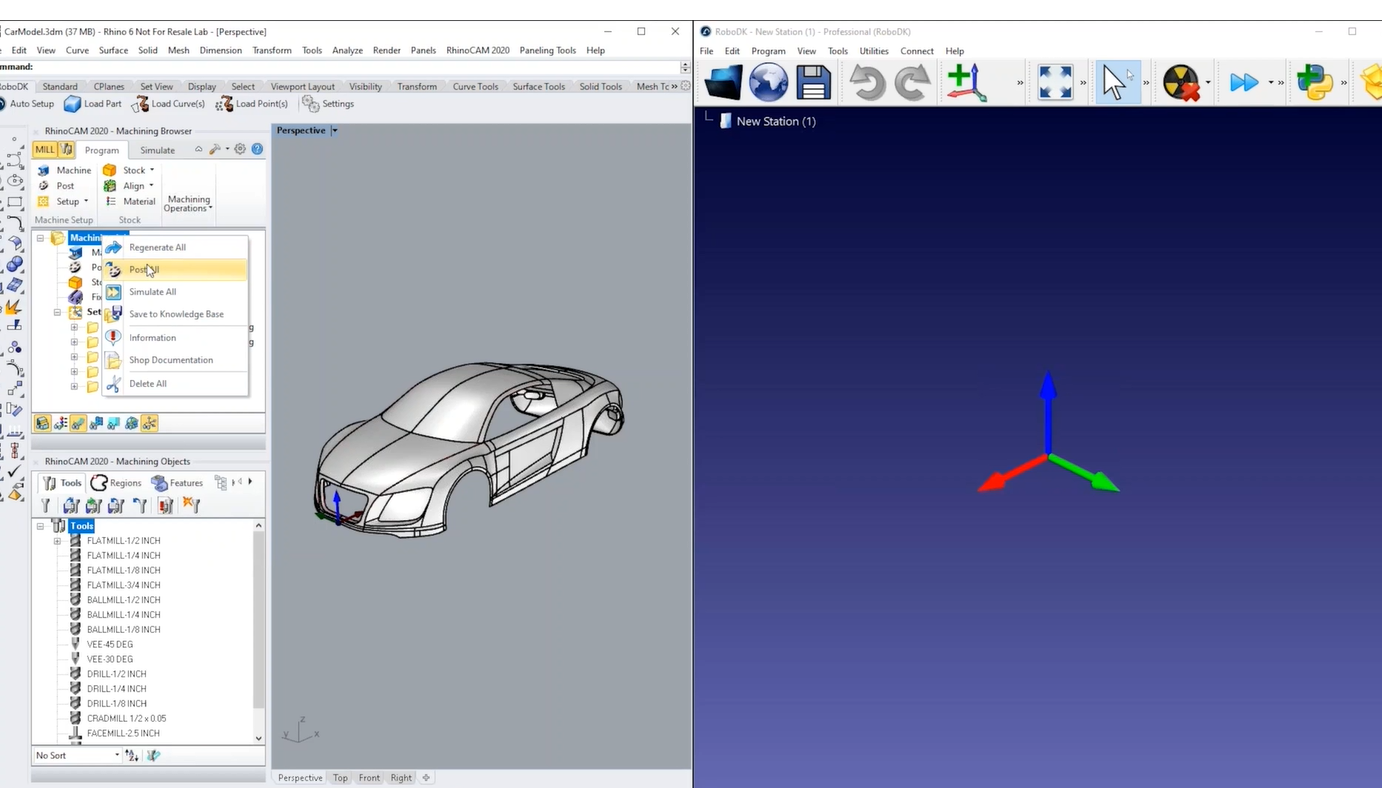Viewport: 1382px width, 788px height.
Task: Click the RhinoCAM help question mark icon
Action: click(x=257, y=149)
